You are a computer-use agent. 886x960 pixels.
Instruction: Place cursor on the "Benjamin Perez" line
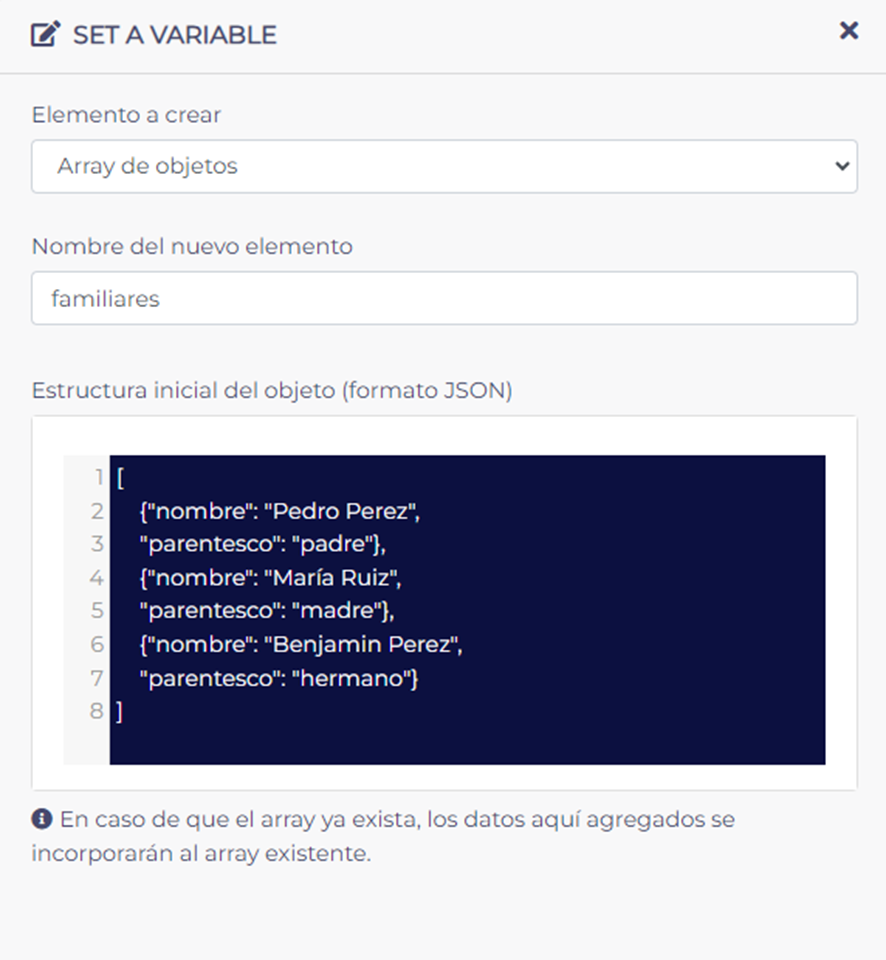pos(301,645)
